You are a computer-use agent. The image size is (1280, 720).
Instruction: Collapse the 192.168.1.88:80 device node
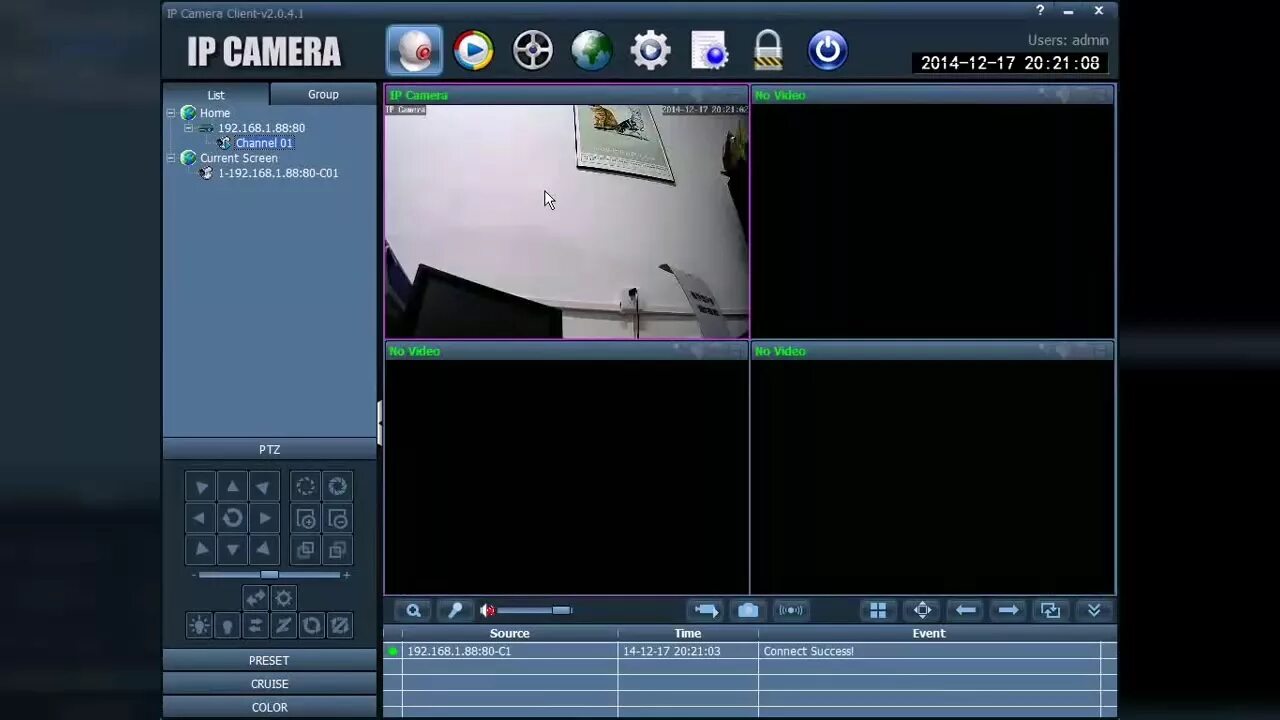tap(188, 128)
